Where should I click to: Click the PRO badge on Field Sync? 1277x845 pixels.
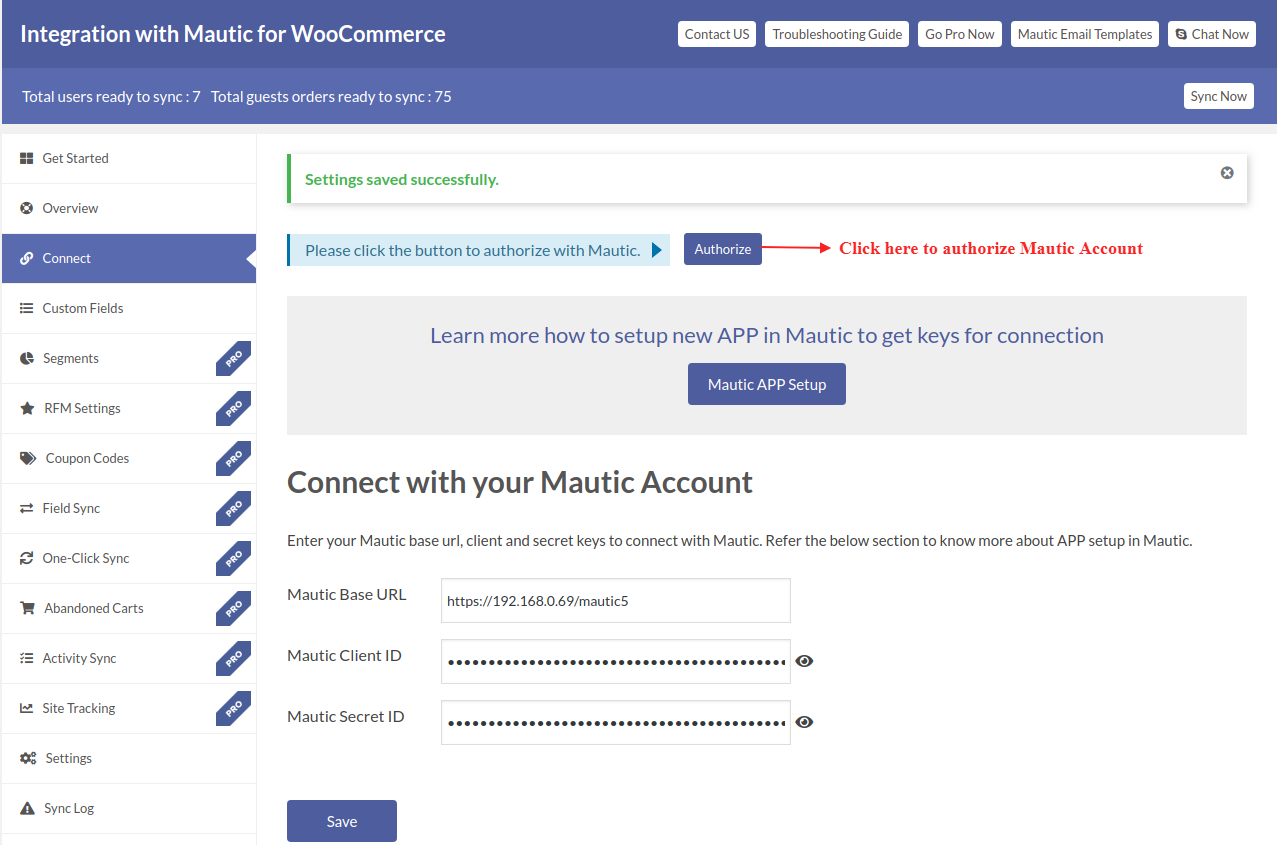234,508
